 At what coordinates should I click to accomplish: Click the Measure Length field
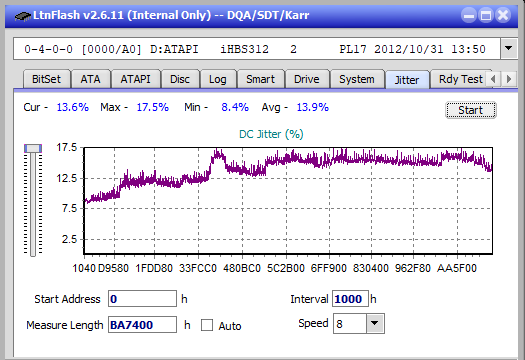[x=142, y=325]
